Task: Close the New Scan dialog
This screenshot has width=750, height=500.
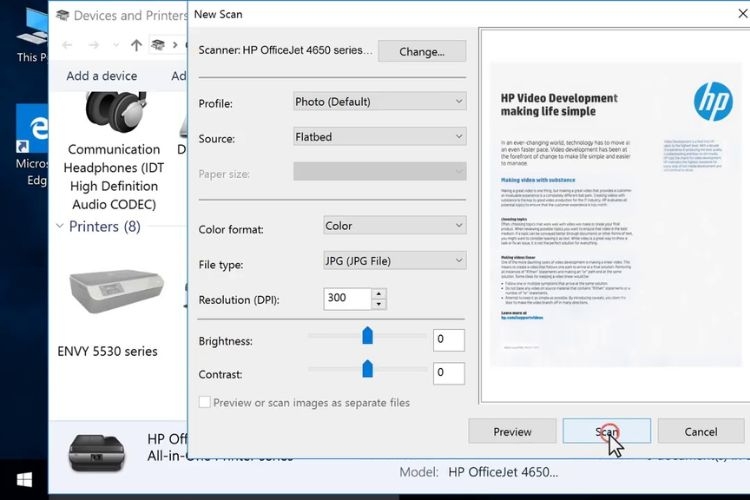Action: pos(743,13)
